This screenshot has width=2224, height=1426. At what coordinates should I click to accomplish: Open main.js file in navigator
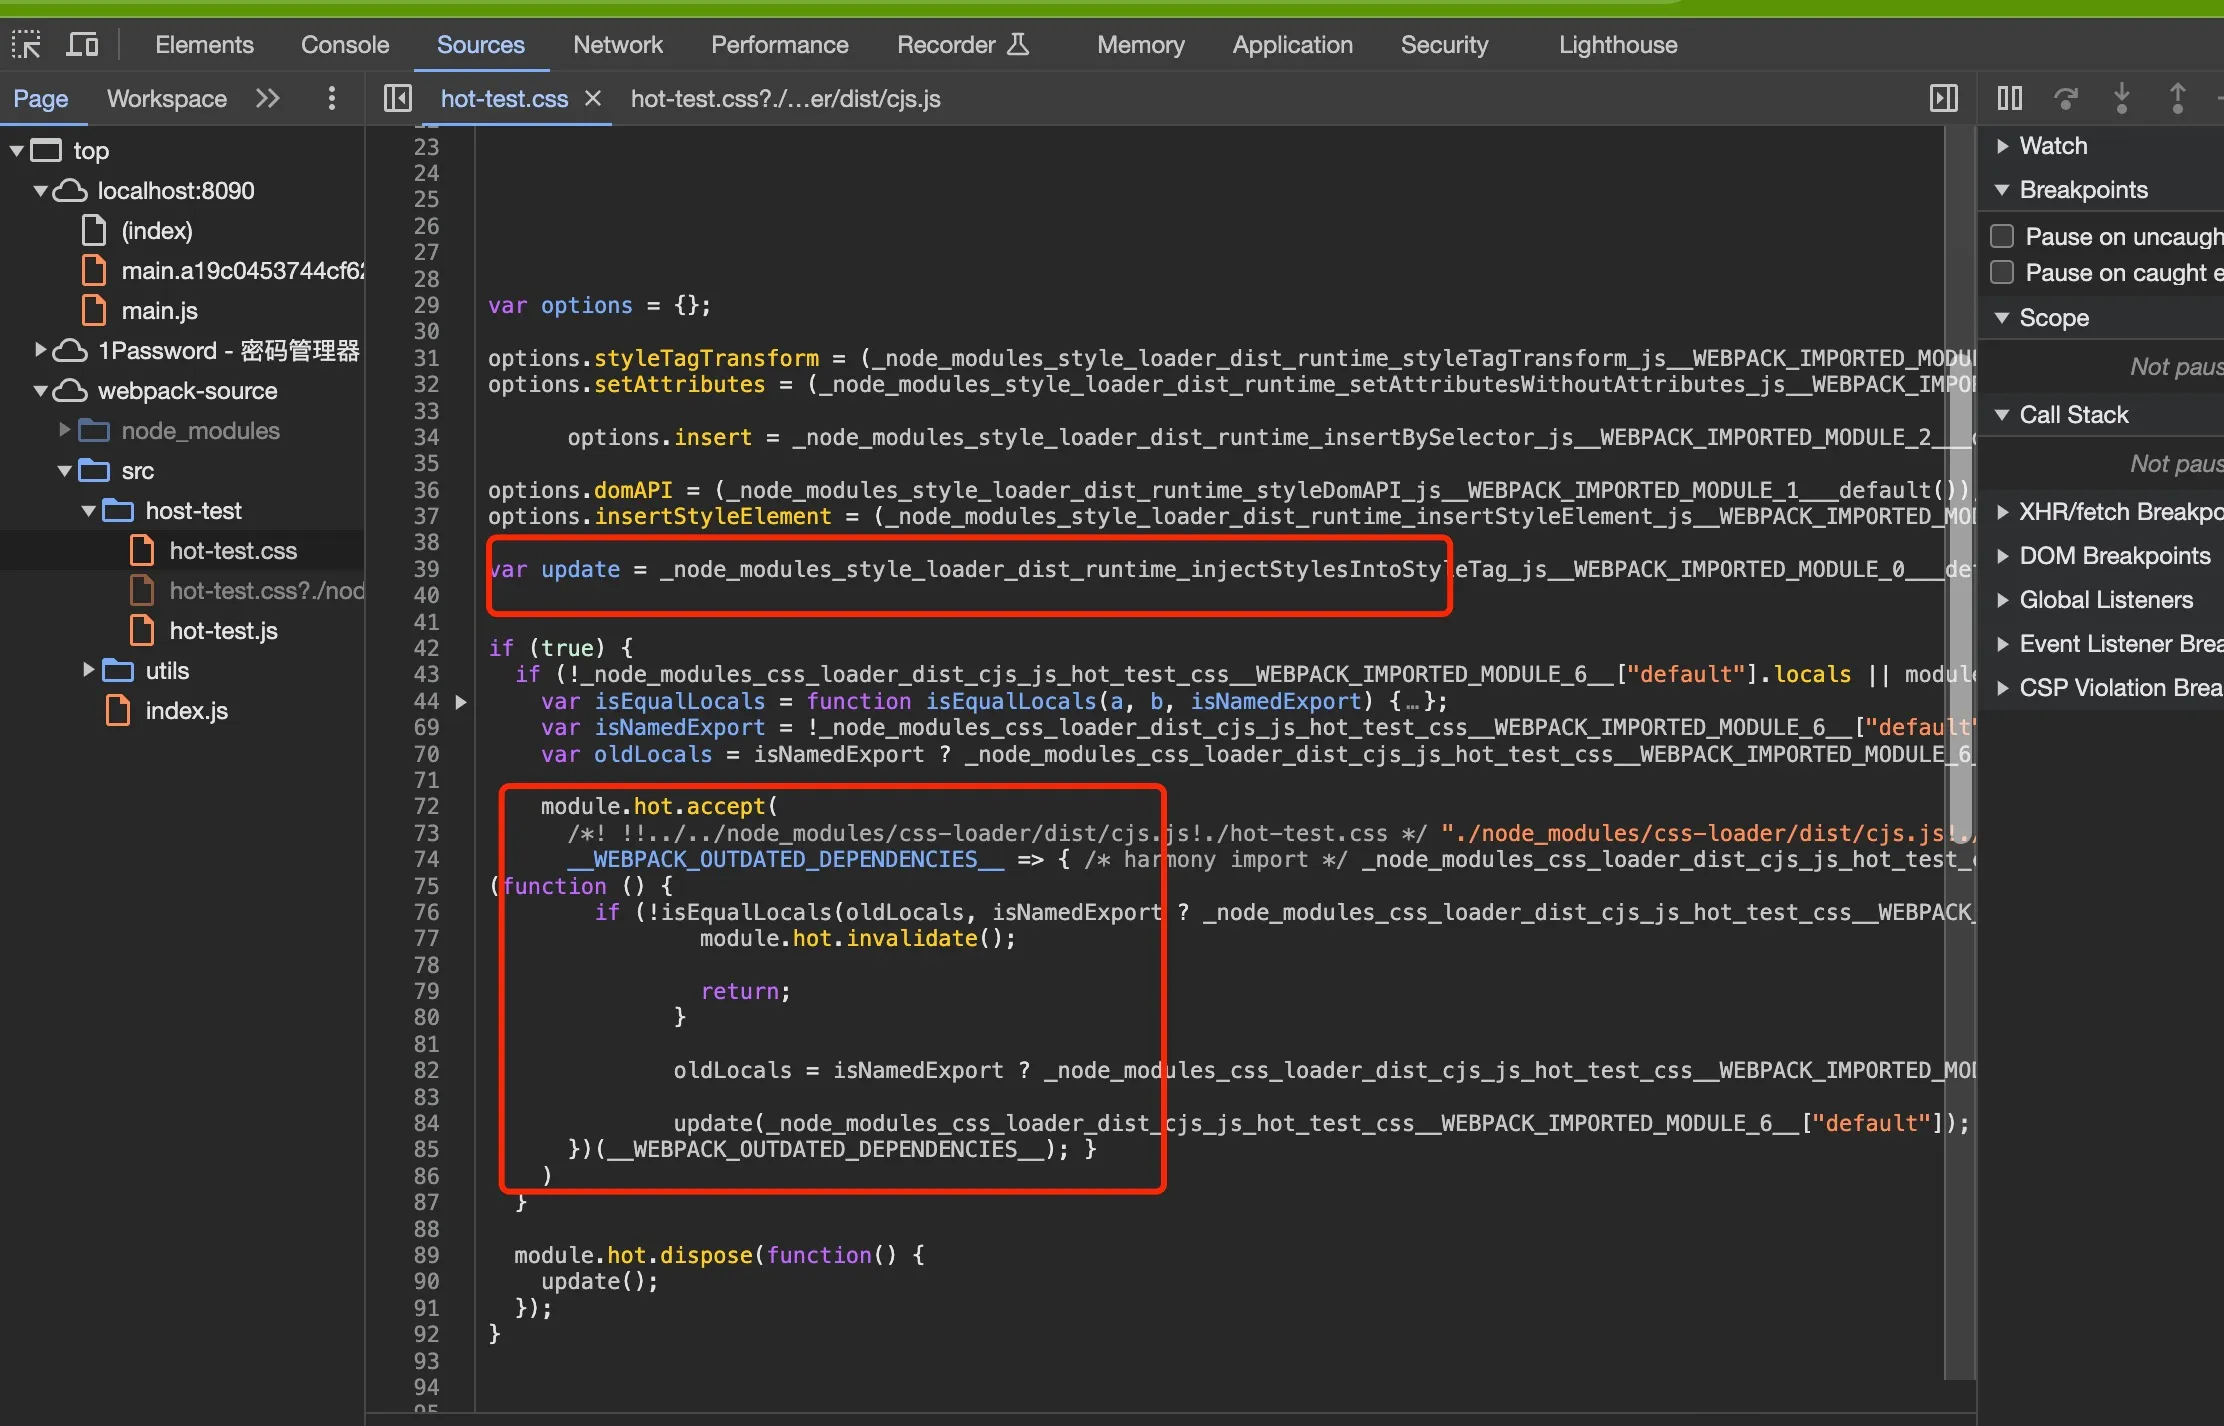(x=159, y=311)
